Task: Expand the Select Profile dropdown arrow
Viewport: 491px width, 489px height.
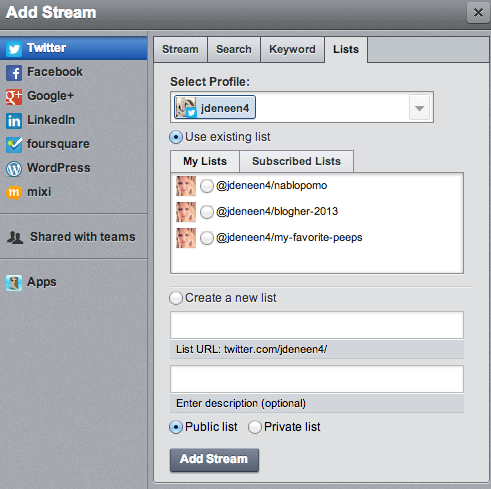Action: (419, 108)
